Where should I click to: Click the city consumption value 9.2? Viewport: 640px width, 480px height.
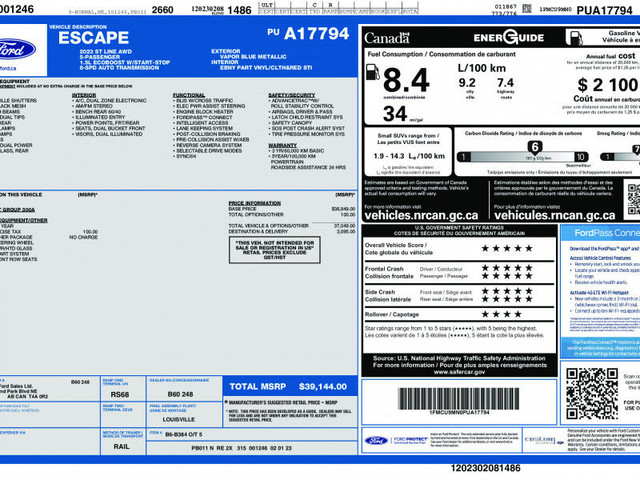click(x=467, y=83)
